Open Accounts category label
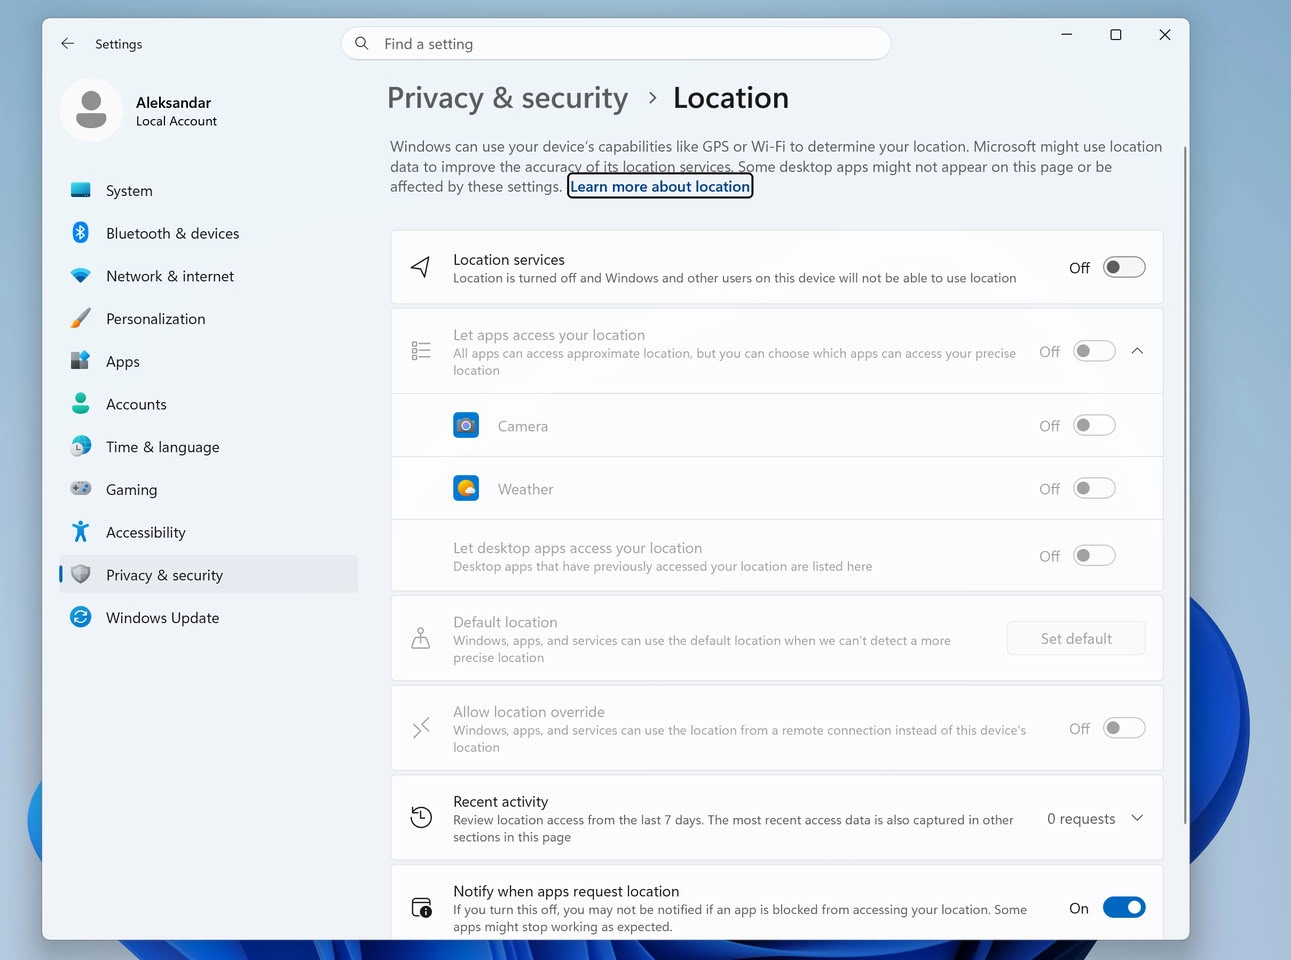Screen dimensions: 1291x960 (136, 404)
